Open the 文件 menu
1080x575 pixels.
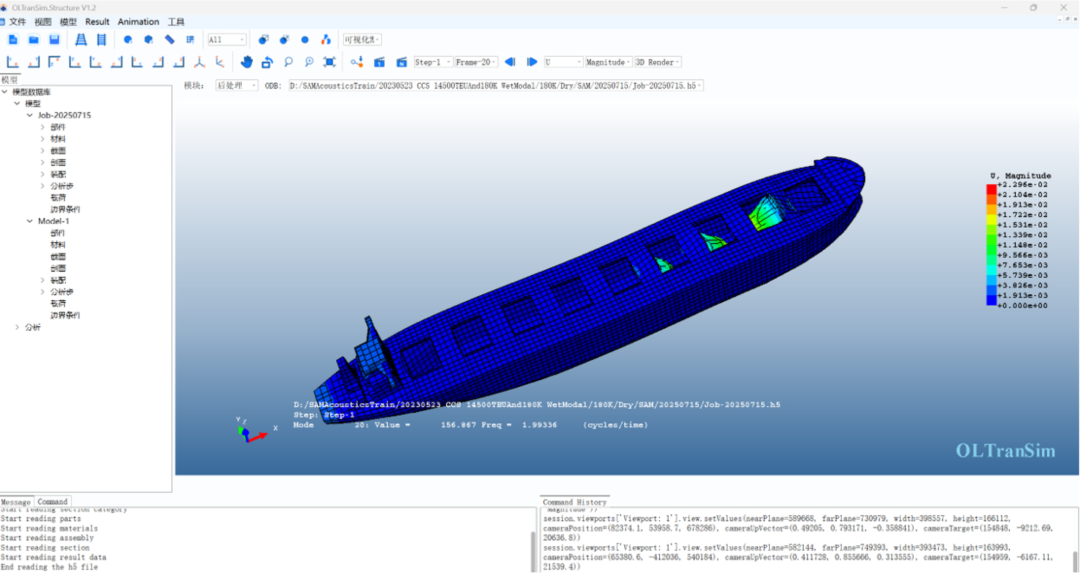pyautogui.click(x=17, y=22)
